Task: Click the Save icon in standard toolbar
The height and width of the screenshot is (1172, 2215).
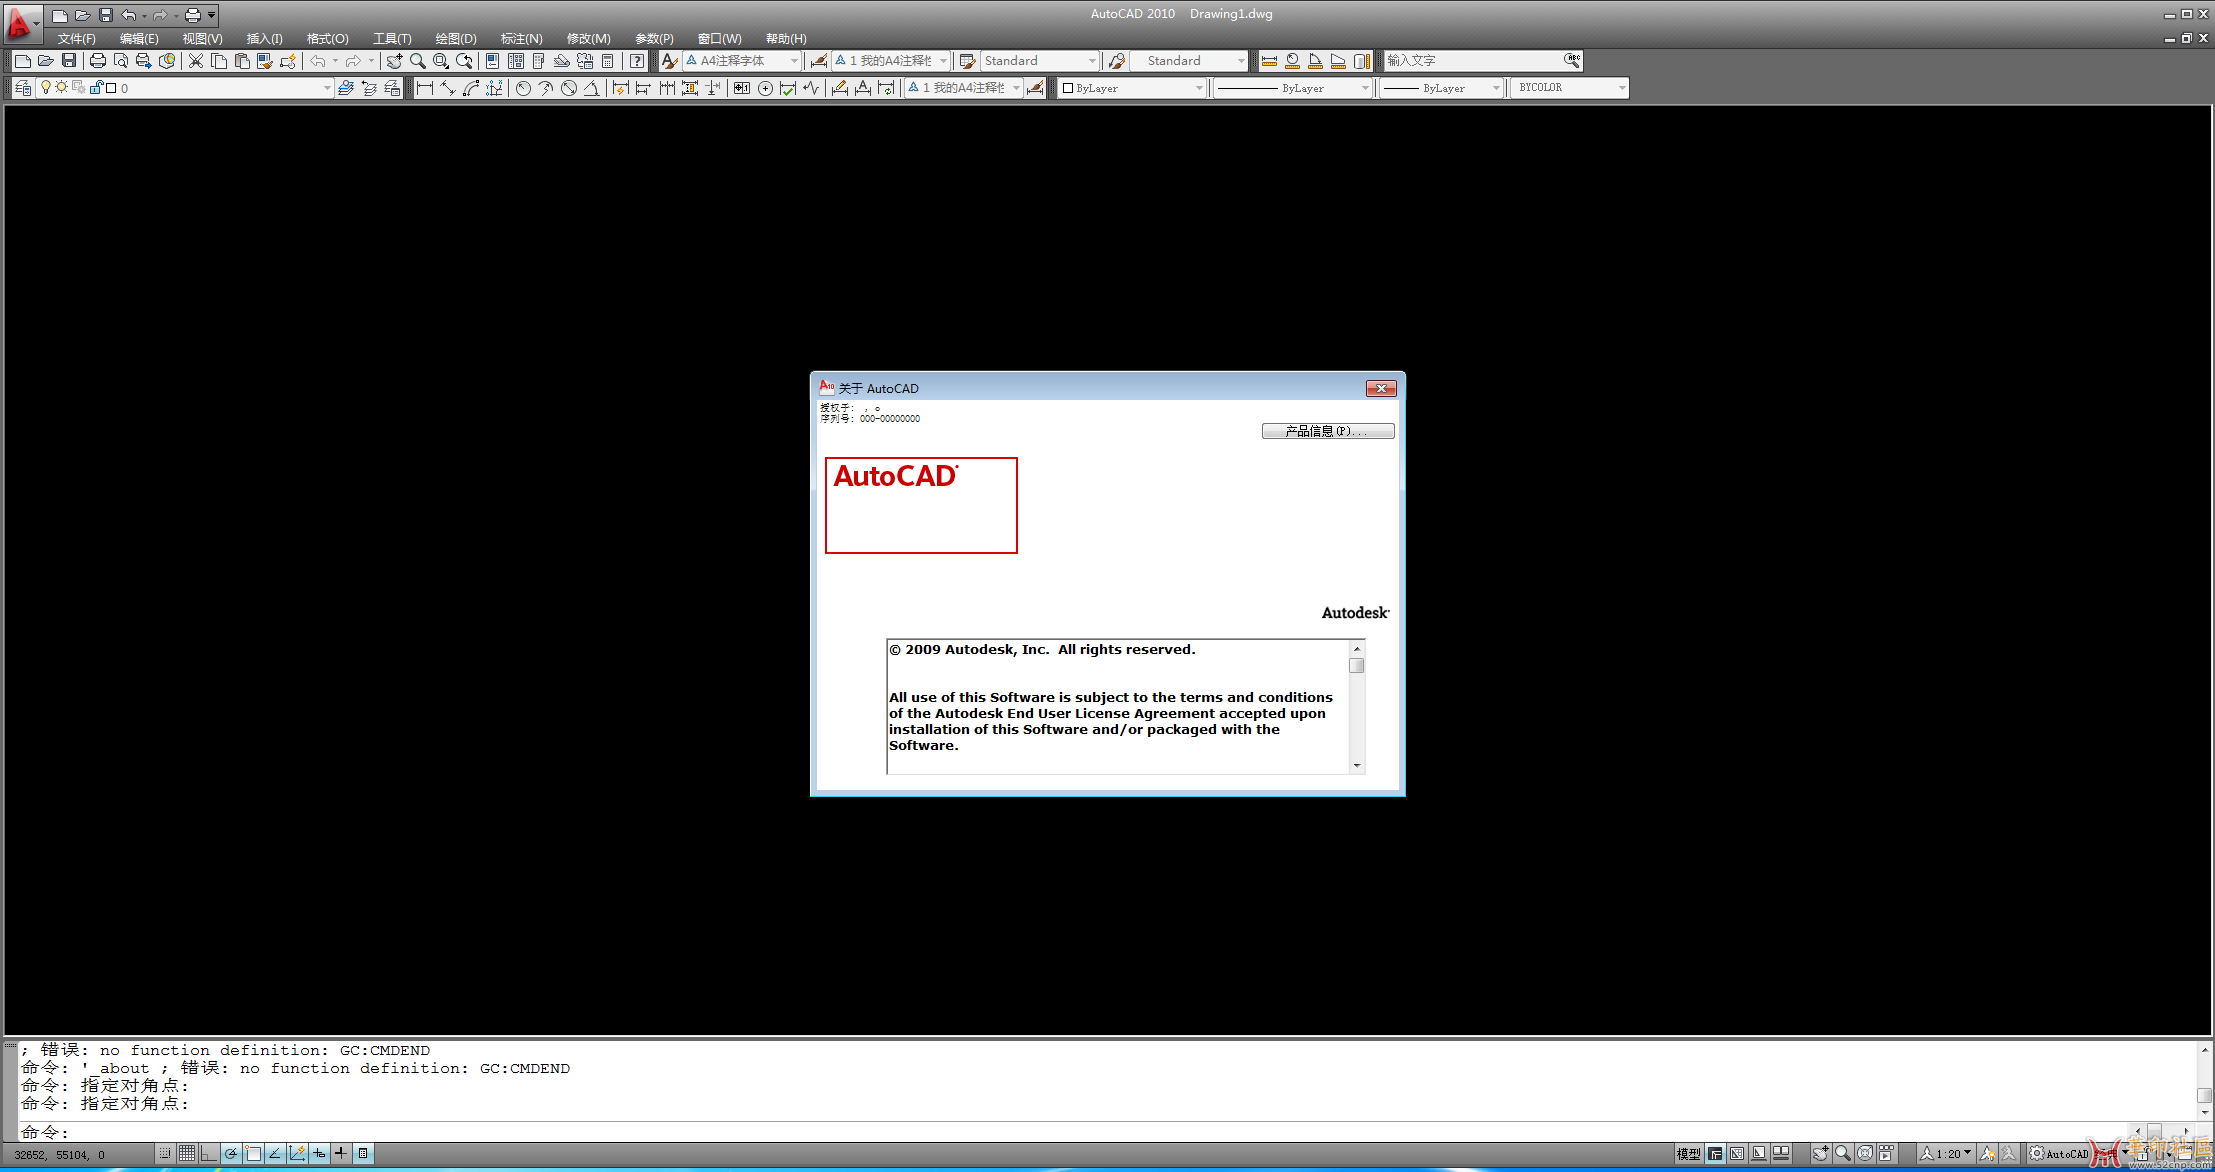Action: click(x=69, y=61)
